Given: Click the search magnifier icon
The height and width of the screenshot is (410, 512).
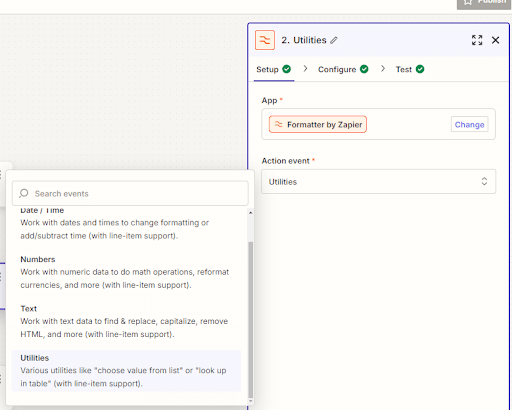Looking at the screenshot, I should [x=24, y=193].
